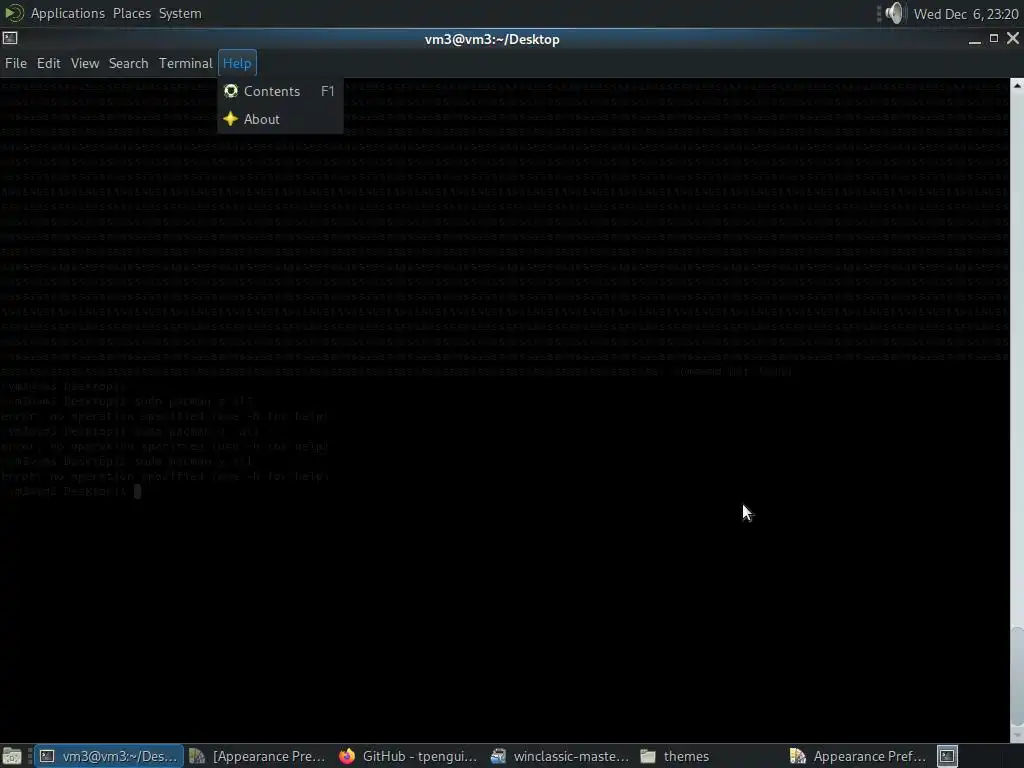Click the terminal title vm3@vm3:~/Desktop
The image size is (1024, 768).
492,39
